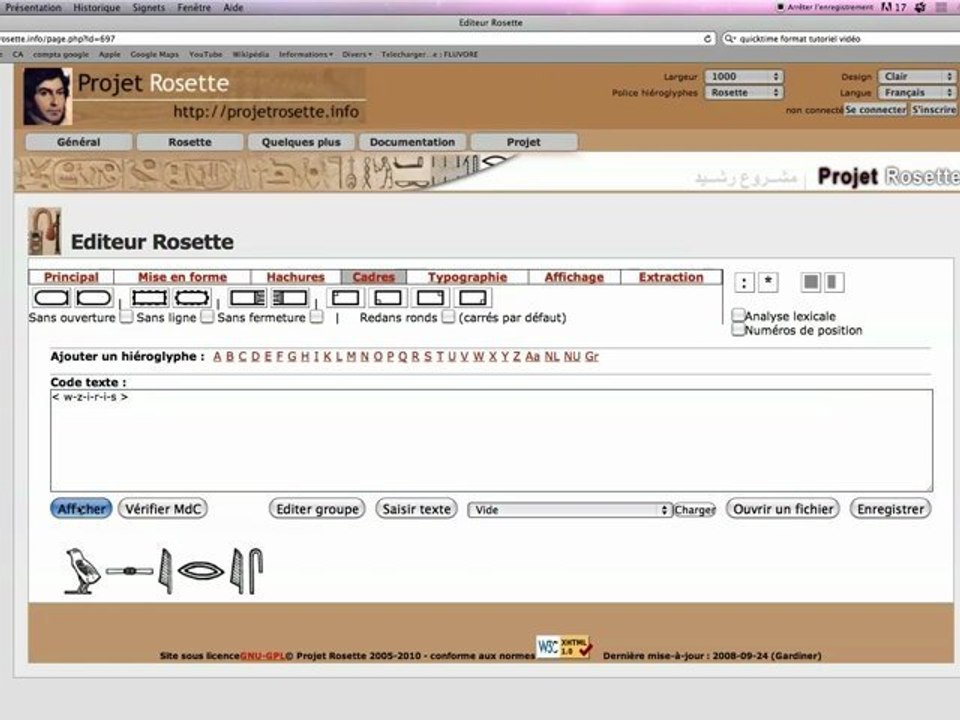This screenshot has width=960, height=720.
Task: Open the Projet navigation menu
Action: (523, 142)
